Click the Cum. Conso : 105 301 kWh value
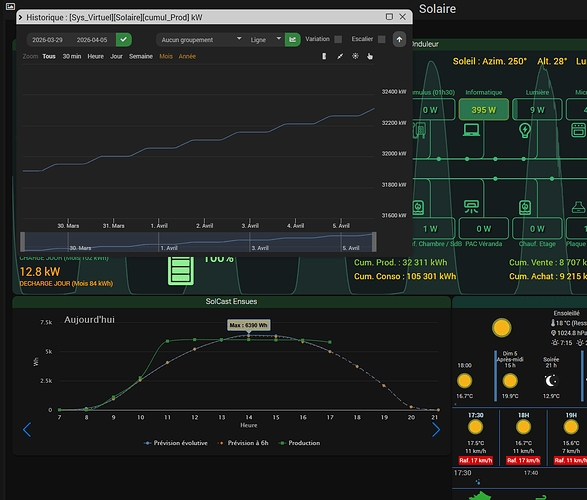The image size is (587, 500). [405, 276]
